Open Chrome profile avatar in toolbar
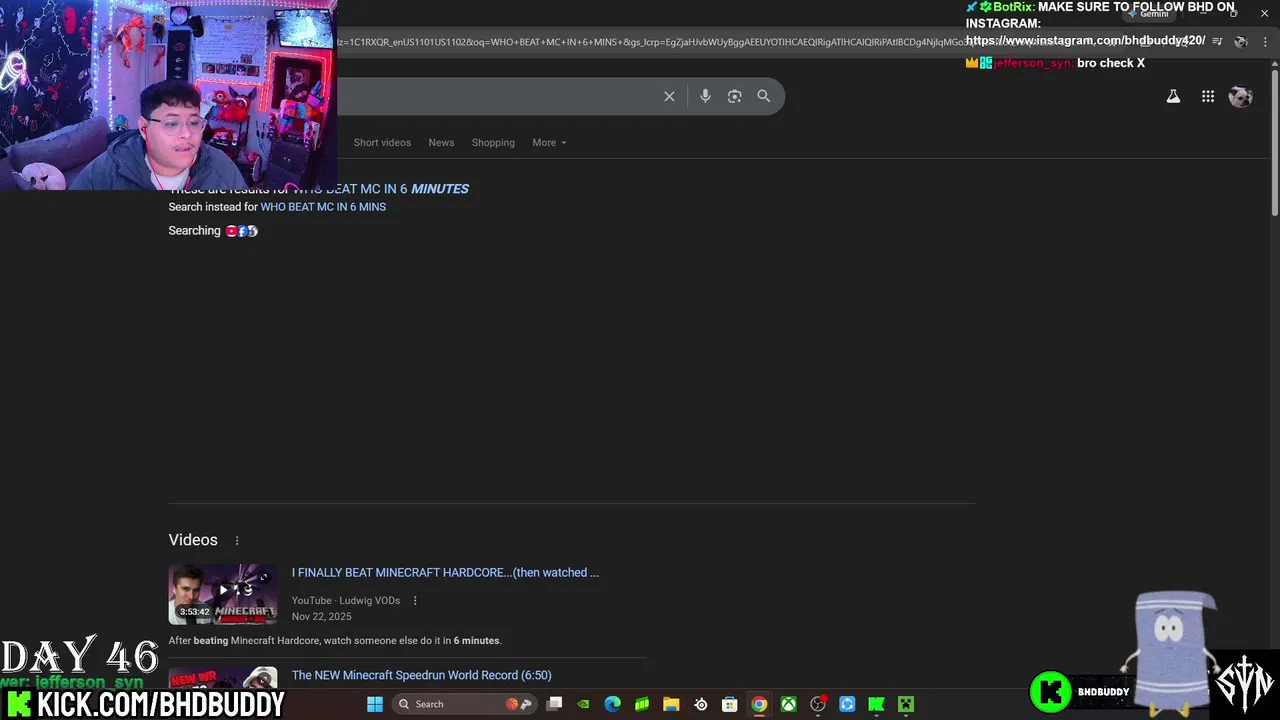The image size is (1280, 720). point(1241,42)
